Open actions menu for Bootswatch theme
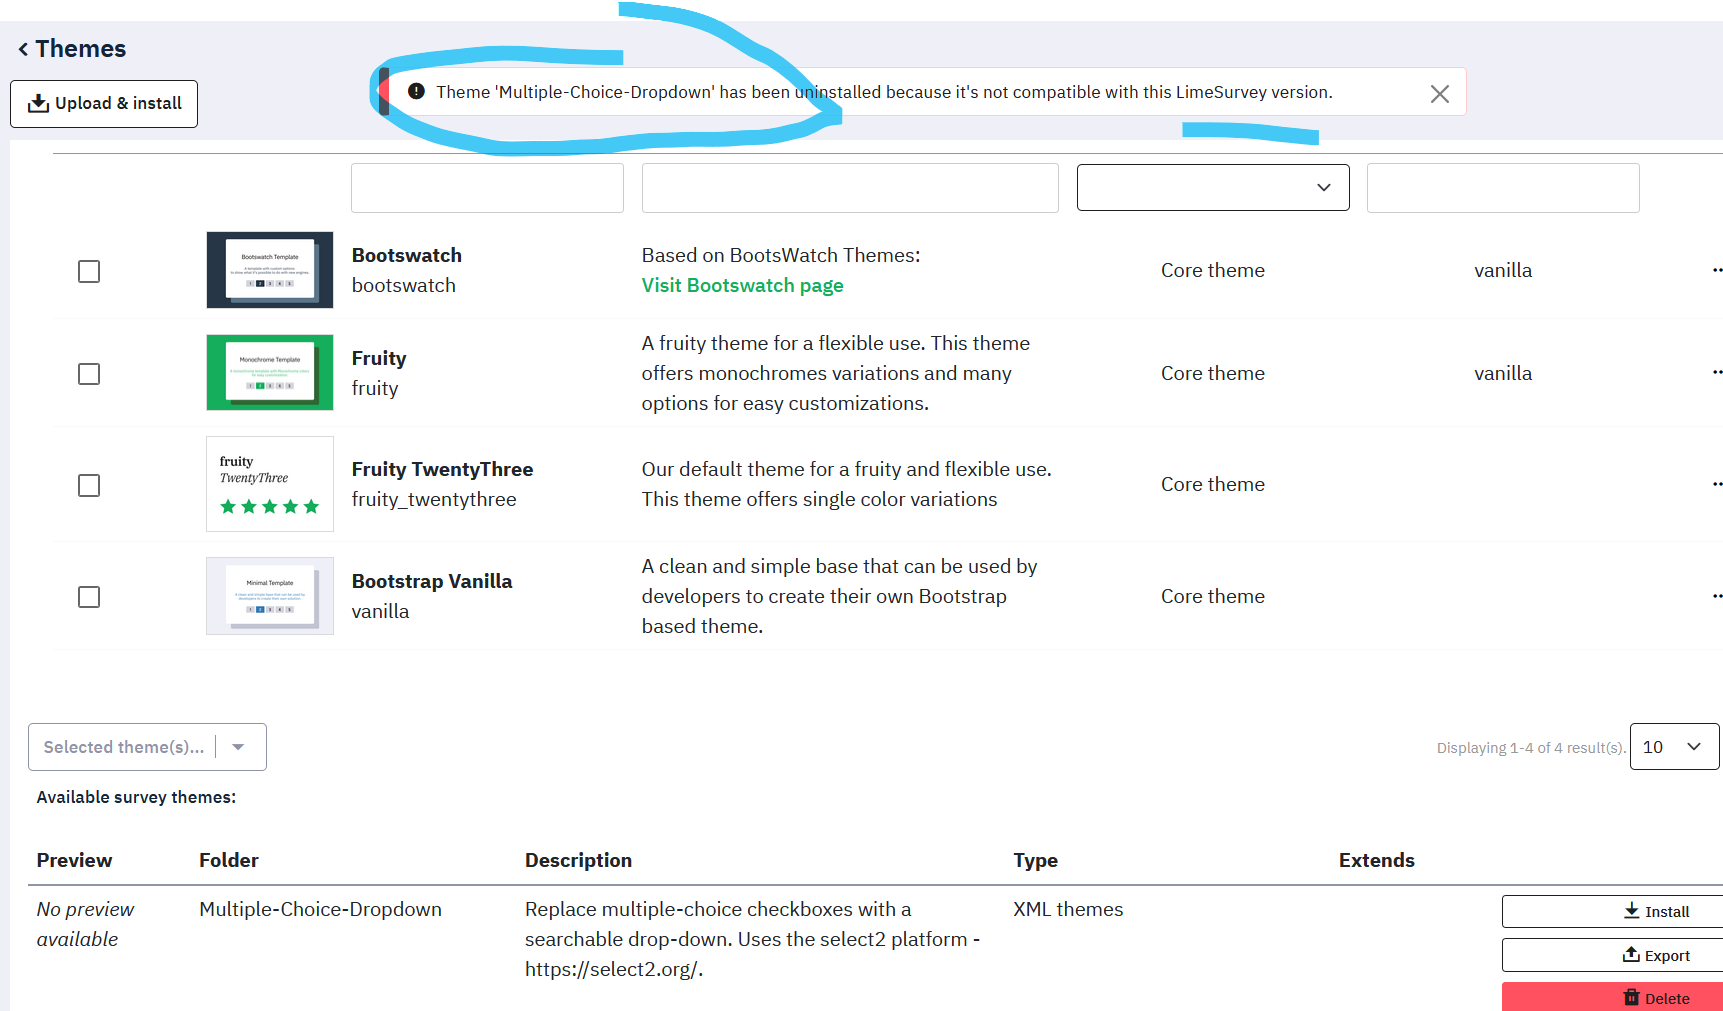 [x=1716, y=270]
